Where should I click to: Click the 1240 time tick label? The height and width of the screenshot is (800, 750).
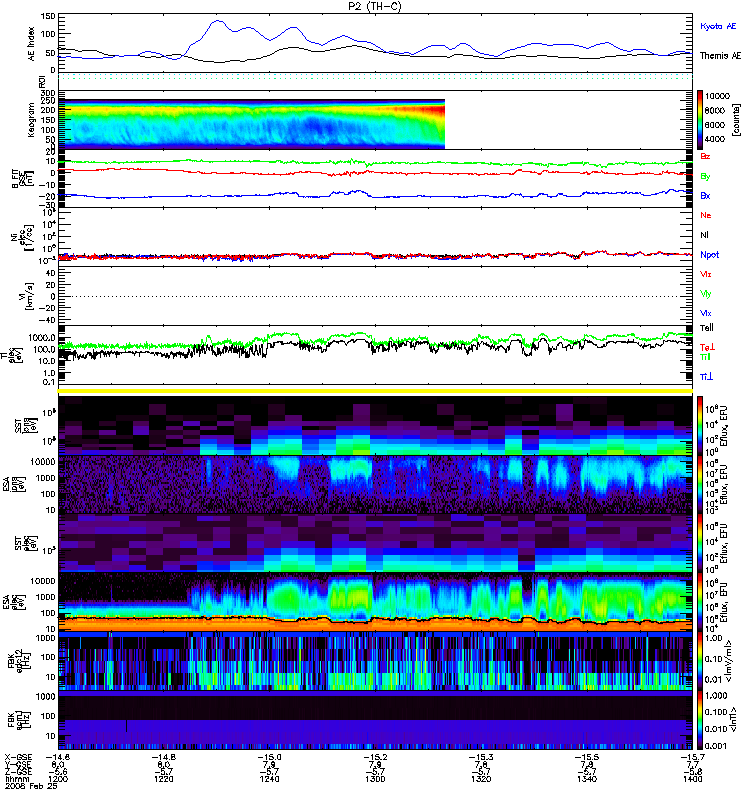click(269, 779)
